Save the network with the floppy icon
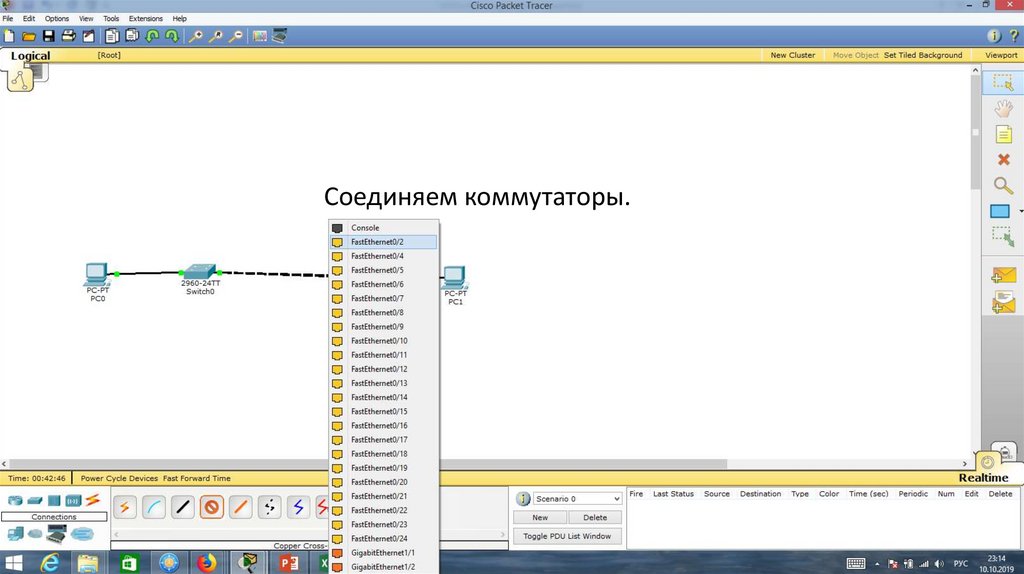The image size is (1024, 574). (48, 37)
